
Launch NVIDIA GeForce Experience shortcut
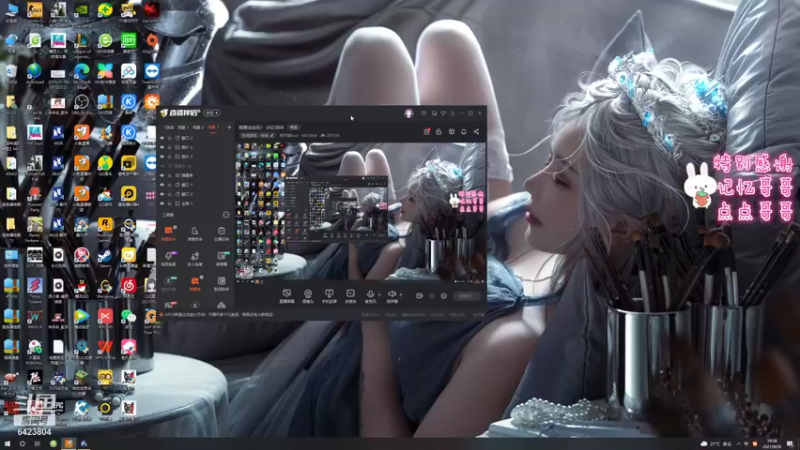click(x=82, y=10)
